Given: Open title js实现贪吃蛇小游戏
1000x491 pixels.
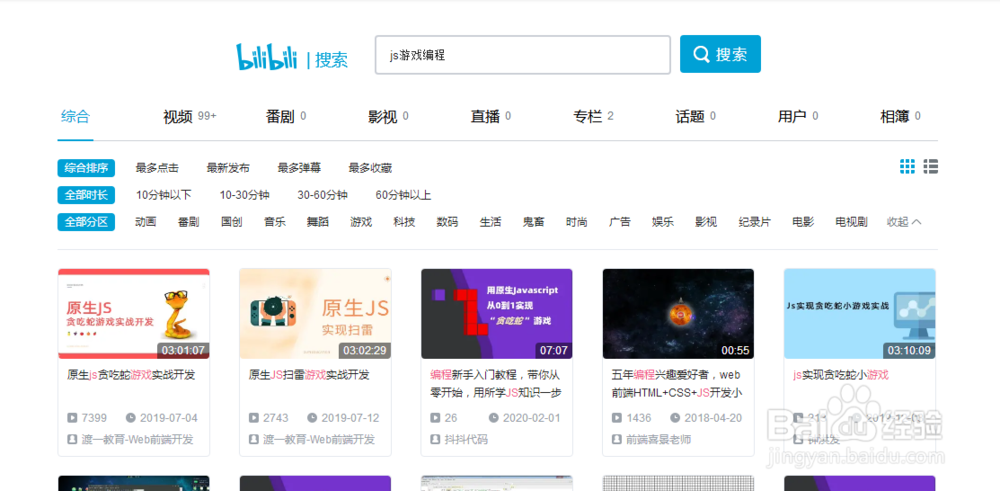Looking at the screenshot, I should tap(841, 375).
